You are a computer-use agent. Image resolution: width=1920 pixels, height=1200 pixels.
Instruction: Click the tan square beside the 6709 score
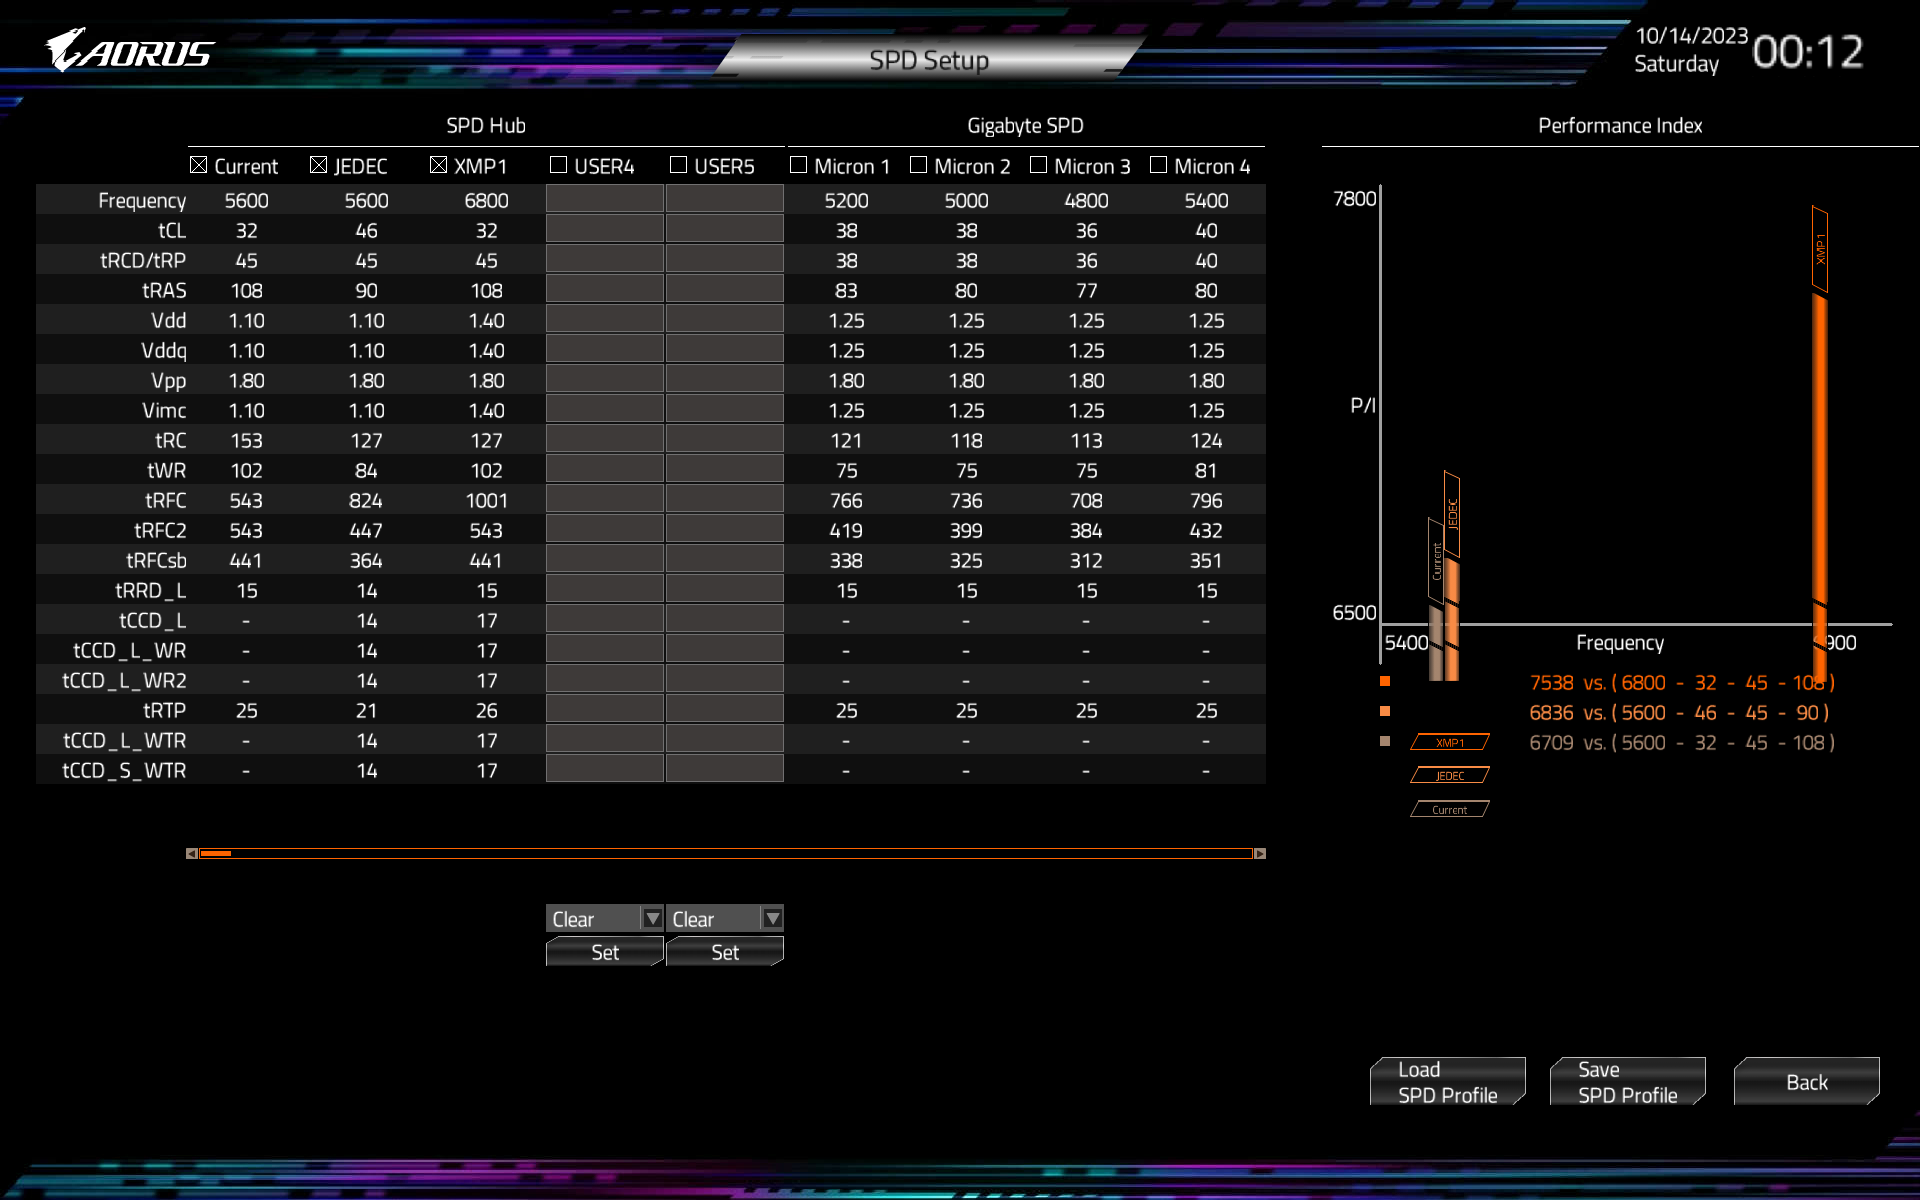pos(1385,741)
